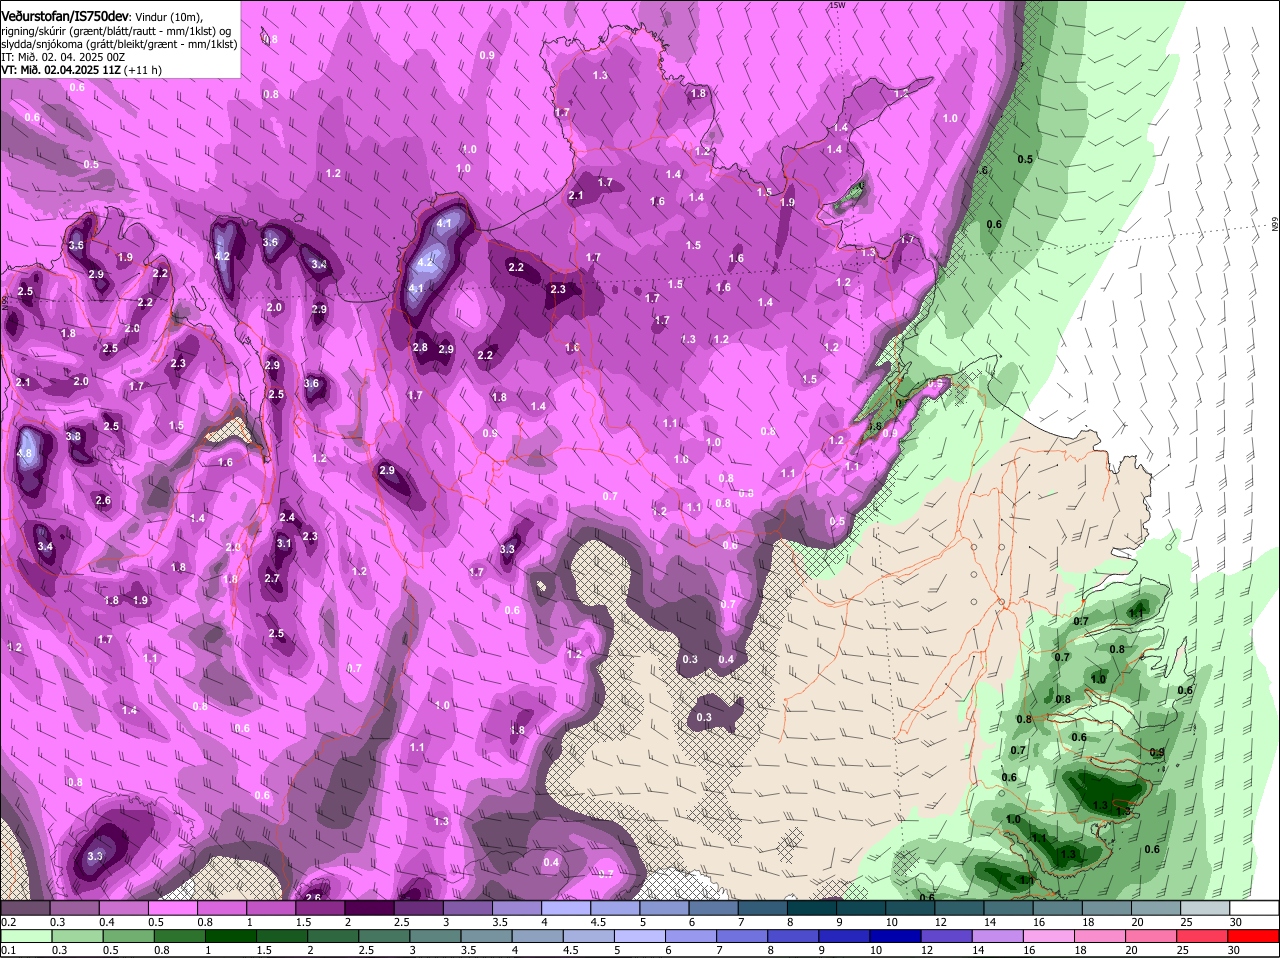The width and height of the screenshot is (1280, 958).
Task: Select the upper legend swatch between 0.2 and 0.3
Action: (25, 907)
